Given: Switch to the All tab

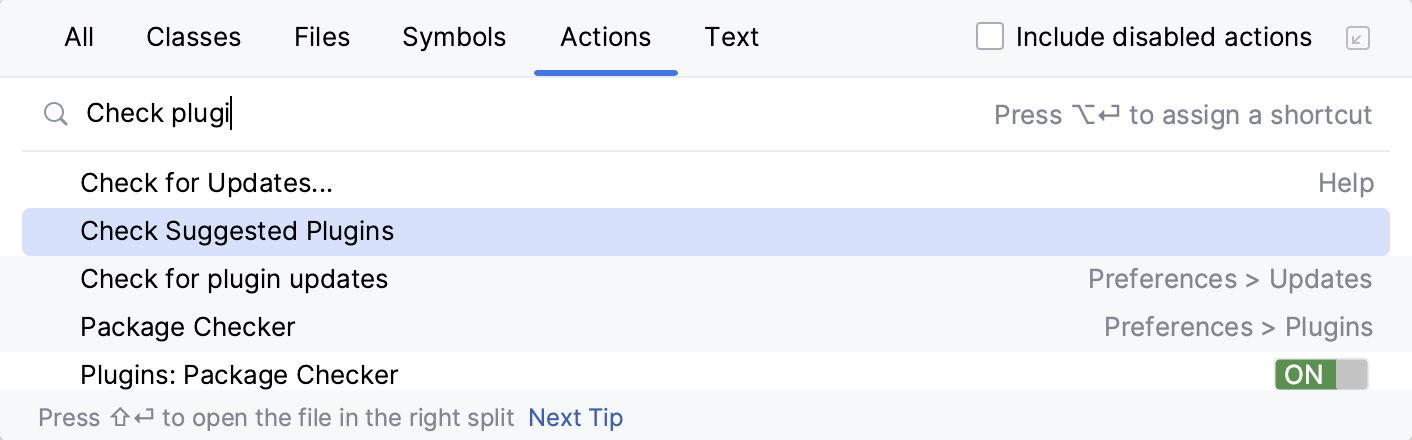Looking at the screenshot, I should (79, 38).
